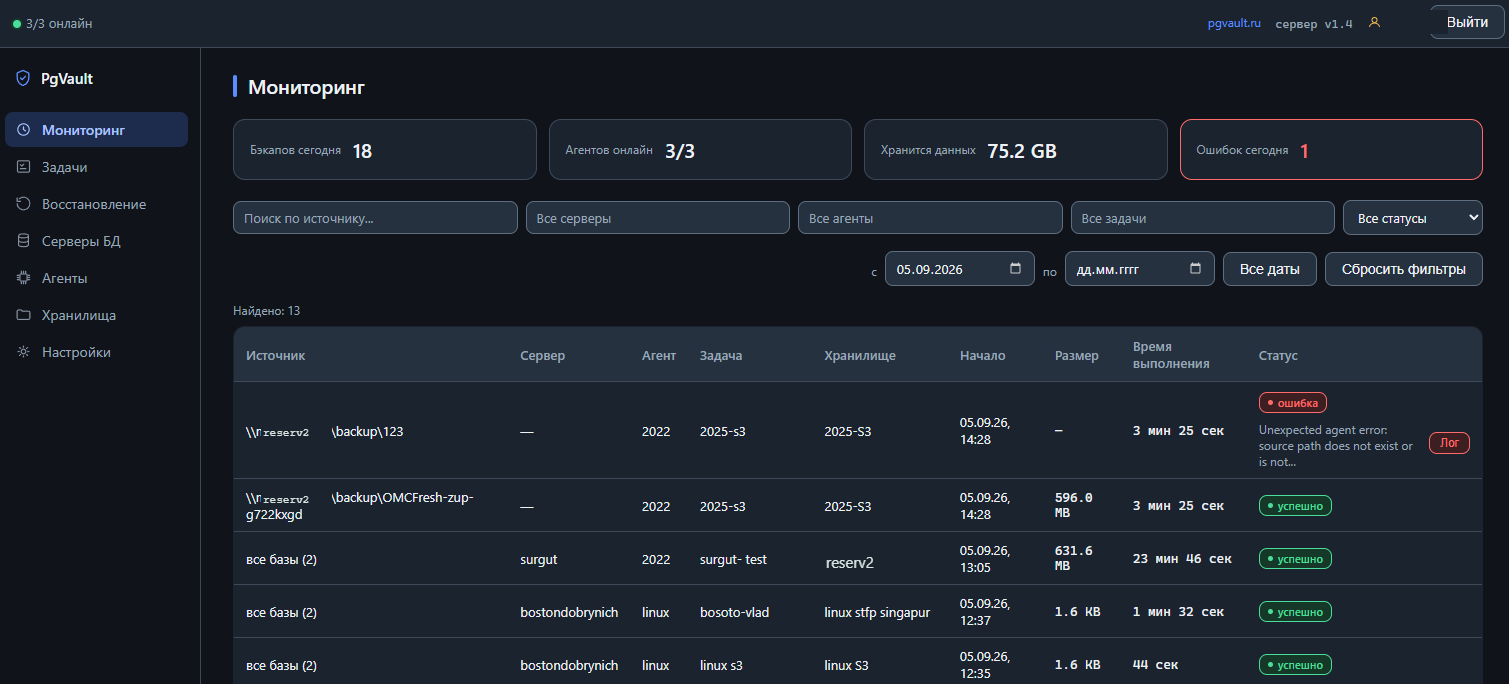Click the clock icon next to Мониторинг
The height and width of the screenshot is (684, 1509).
[x=23, y=130]
